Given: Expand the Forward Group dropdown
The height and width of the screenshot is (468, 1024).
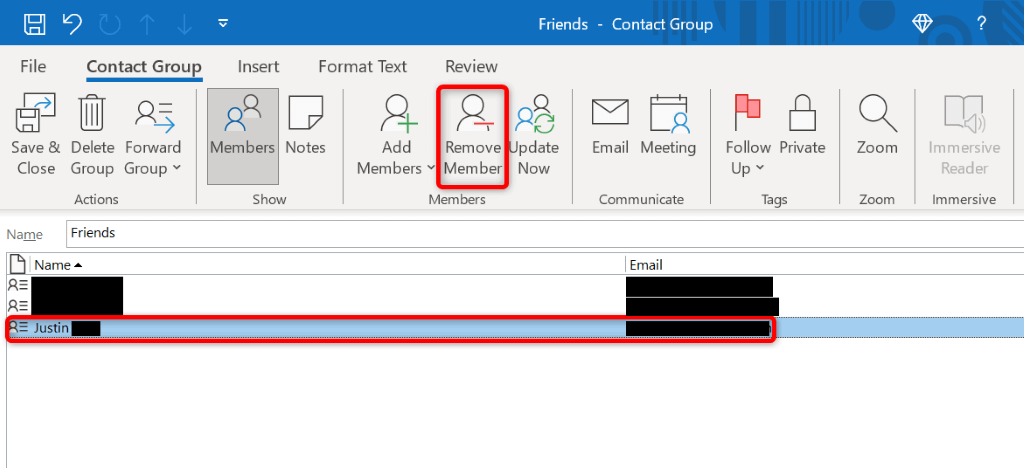Looking at the screenshot, I should (x=153, y=157).
